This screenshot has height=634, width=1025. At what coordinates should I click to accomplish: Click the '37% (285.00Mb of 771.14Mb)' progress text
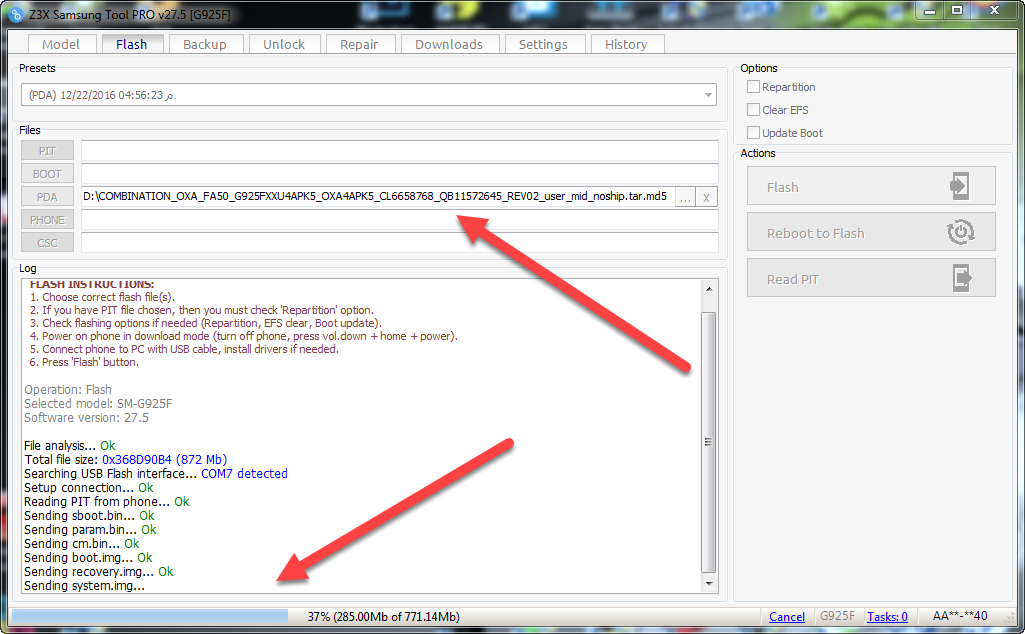point(384,616)
